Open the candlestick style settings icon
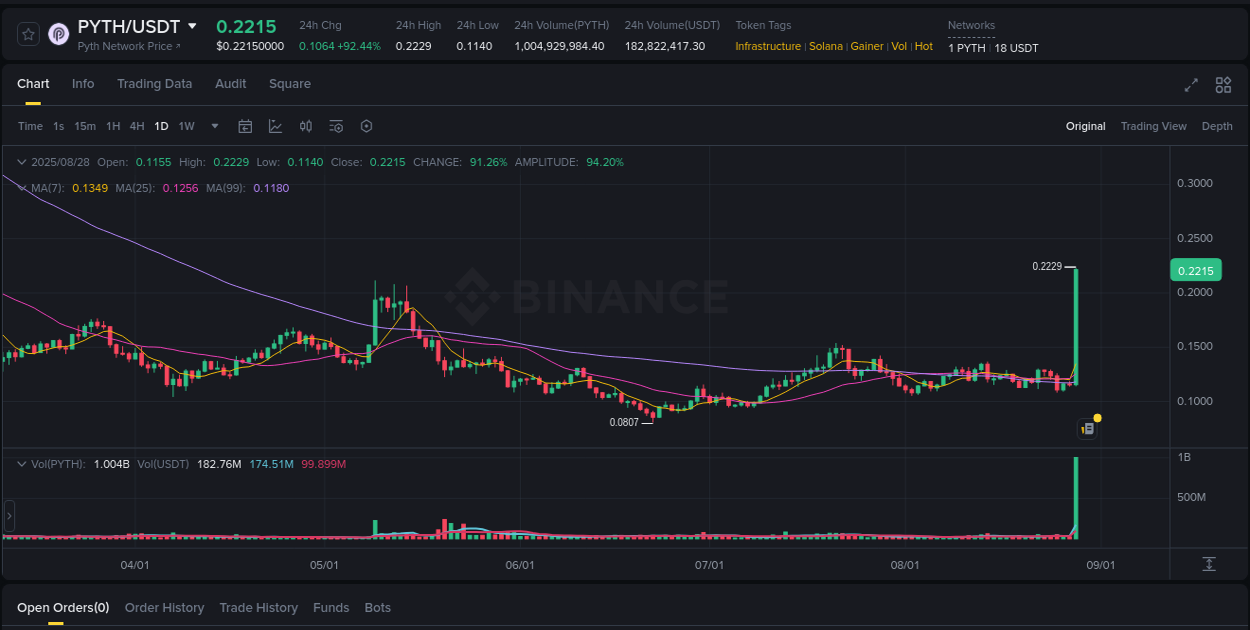The width and height of the screenshot is (1250, 630). (x=306, y=126)
